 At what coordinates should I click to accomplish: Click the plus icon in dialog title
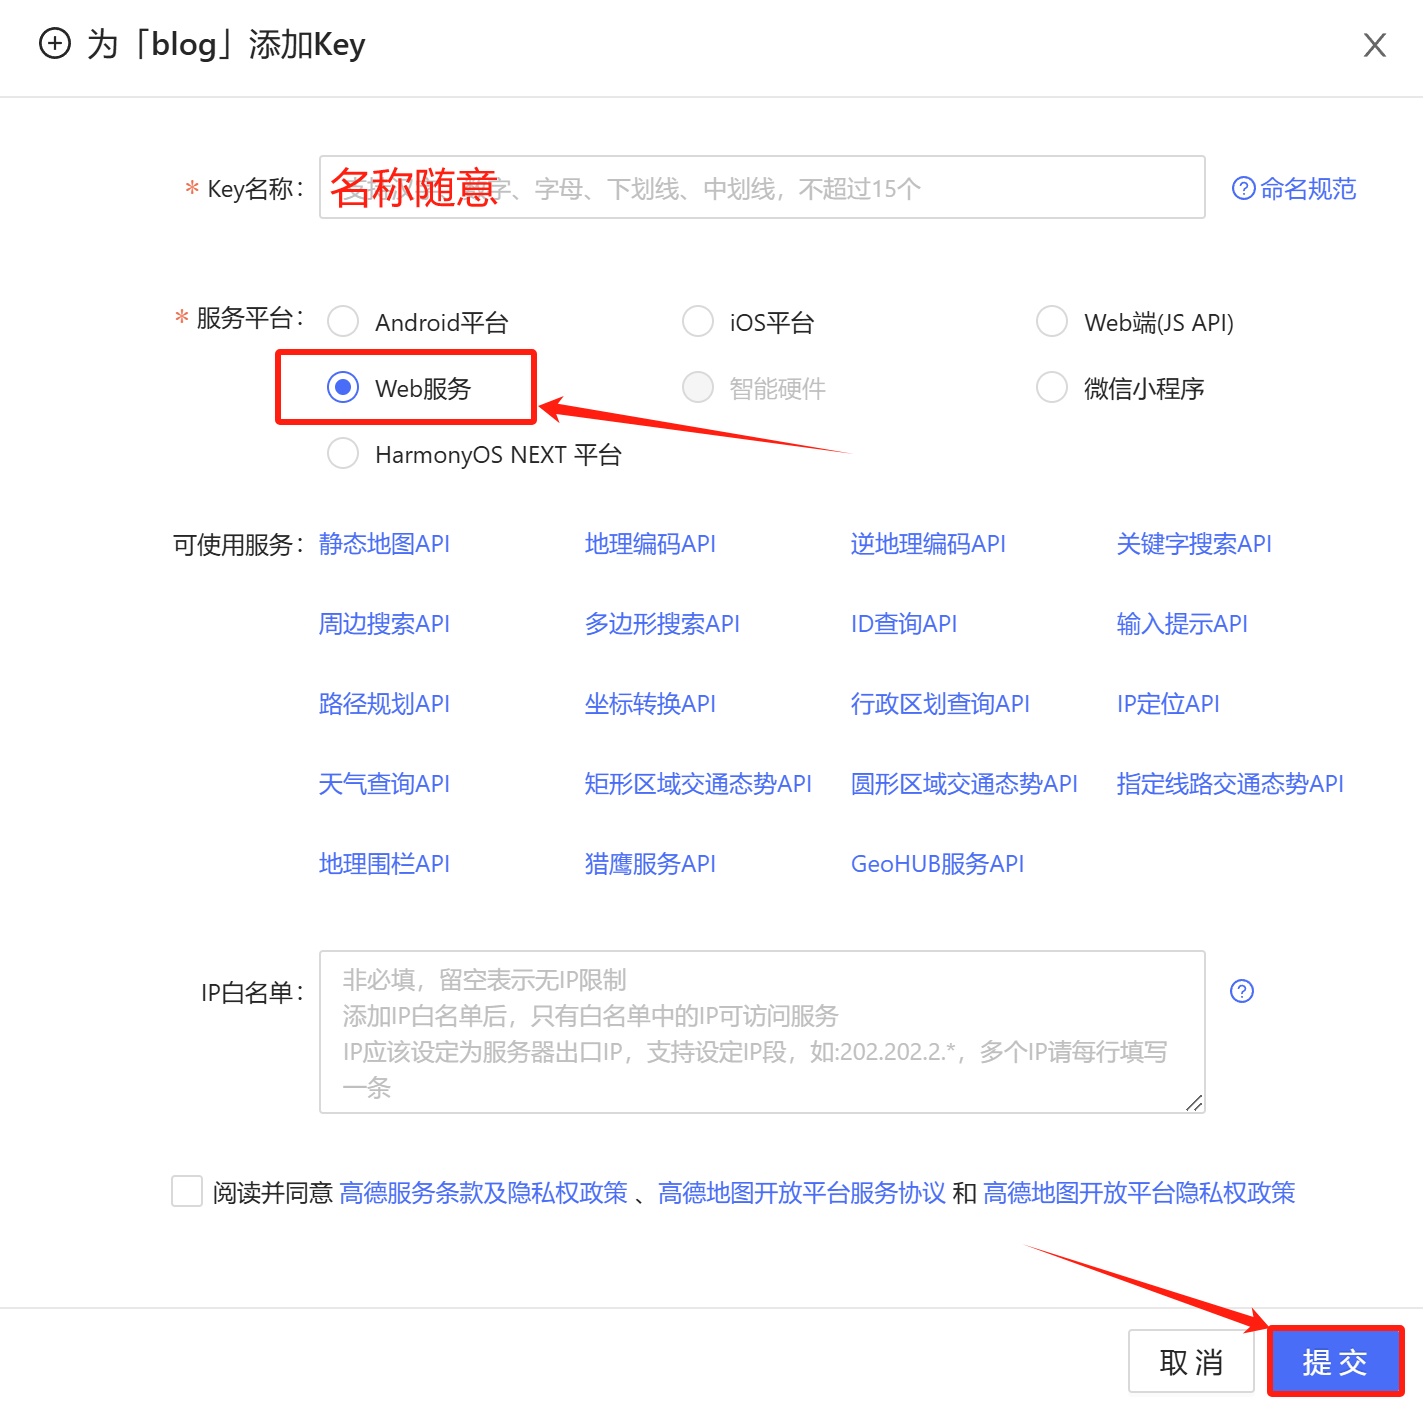(x=55, y=44)
